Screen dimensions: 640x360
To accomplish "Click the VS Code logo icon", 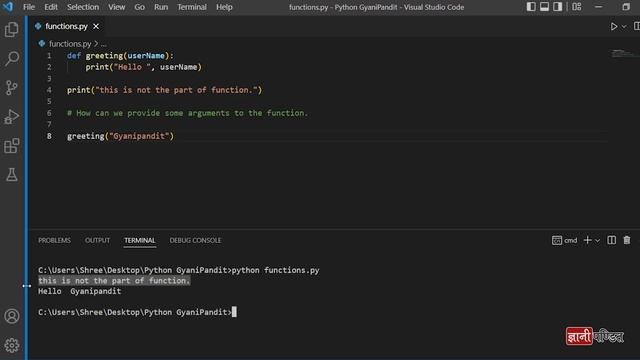I will pyautogui.click(x=8, y=7).
